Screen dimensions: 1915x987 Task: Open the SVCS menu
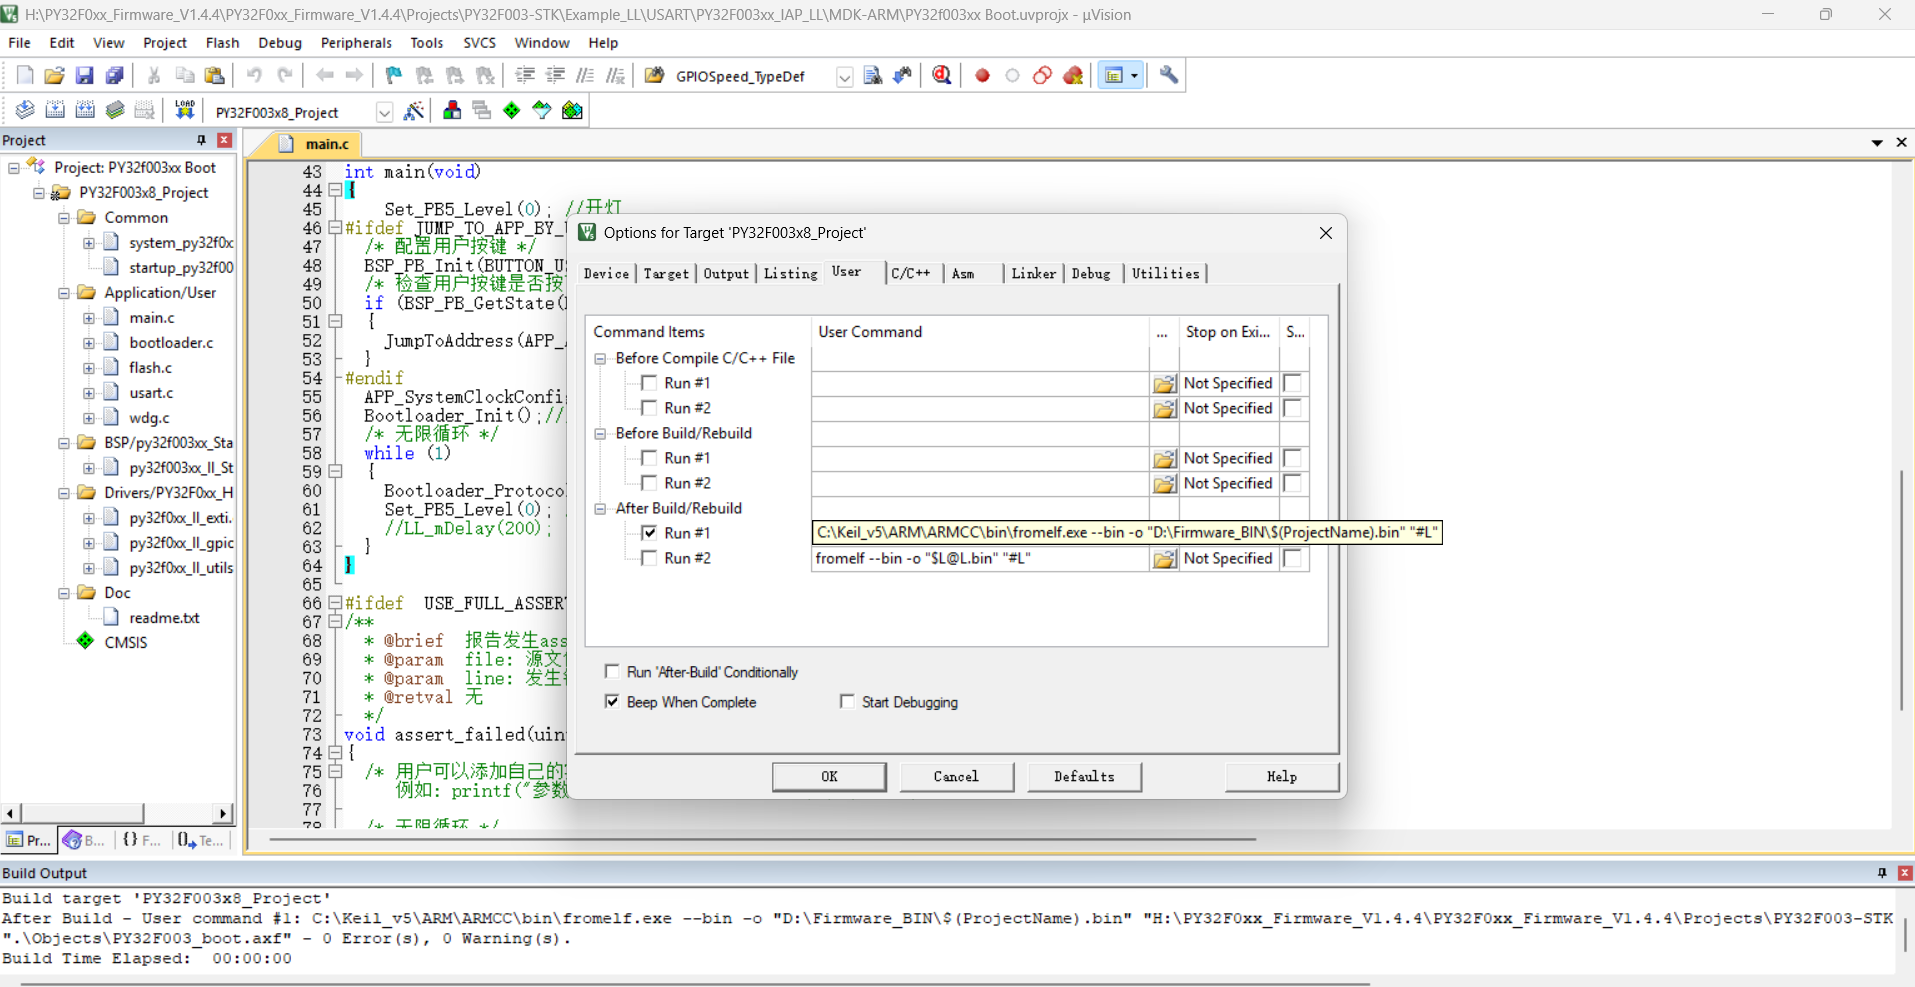point(479,43)
